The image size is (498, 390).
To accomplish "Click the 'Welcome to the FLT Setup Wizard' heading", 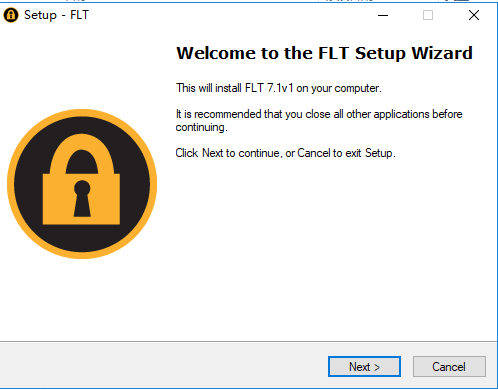I will (x=324, y=53).
